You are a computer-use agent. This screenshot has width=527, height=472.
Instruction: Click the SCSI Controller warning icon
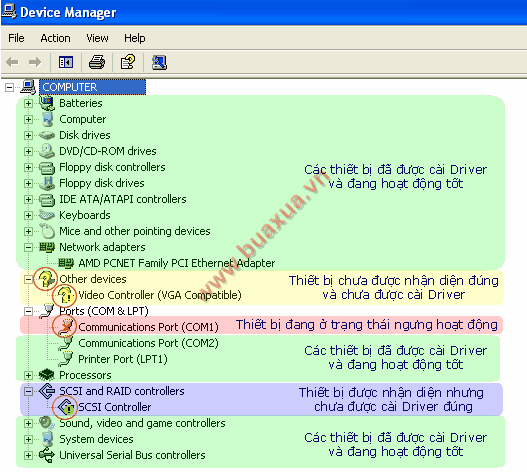click(x=66, y=407)
